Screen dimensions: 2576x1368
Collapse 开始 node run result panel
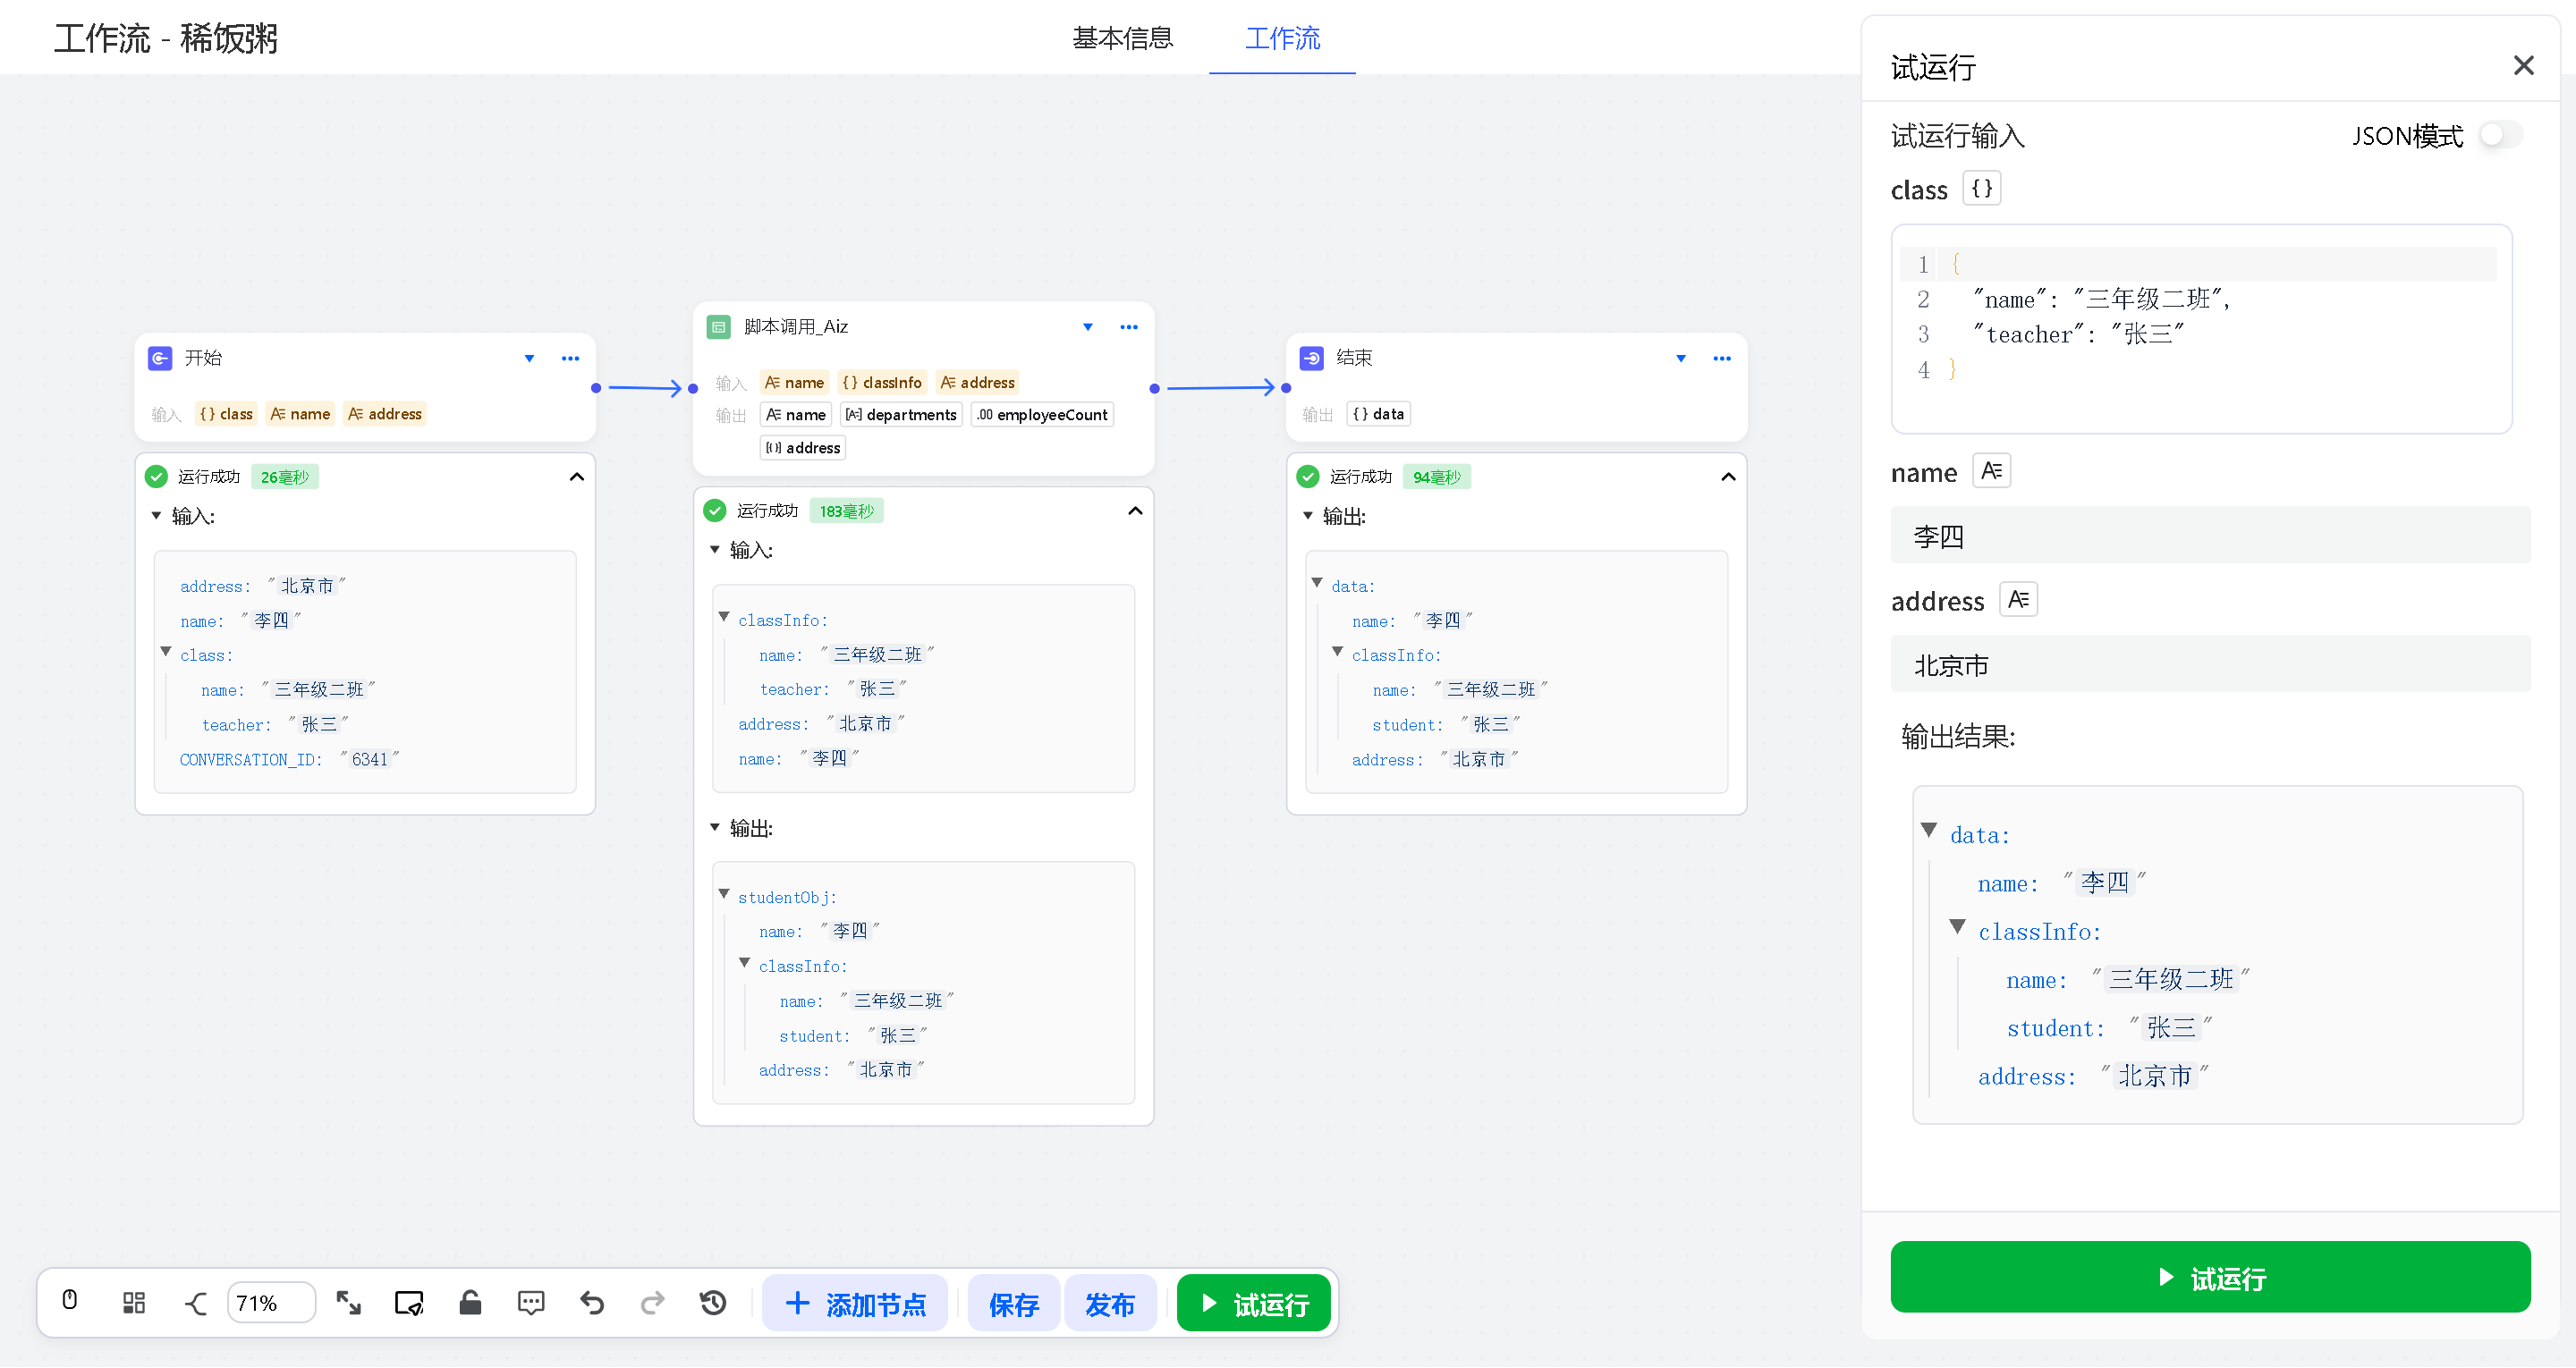[x=576, y=477]
